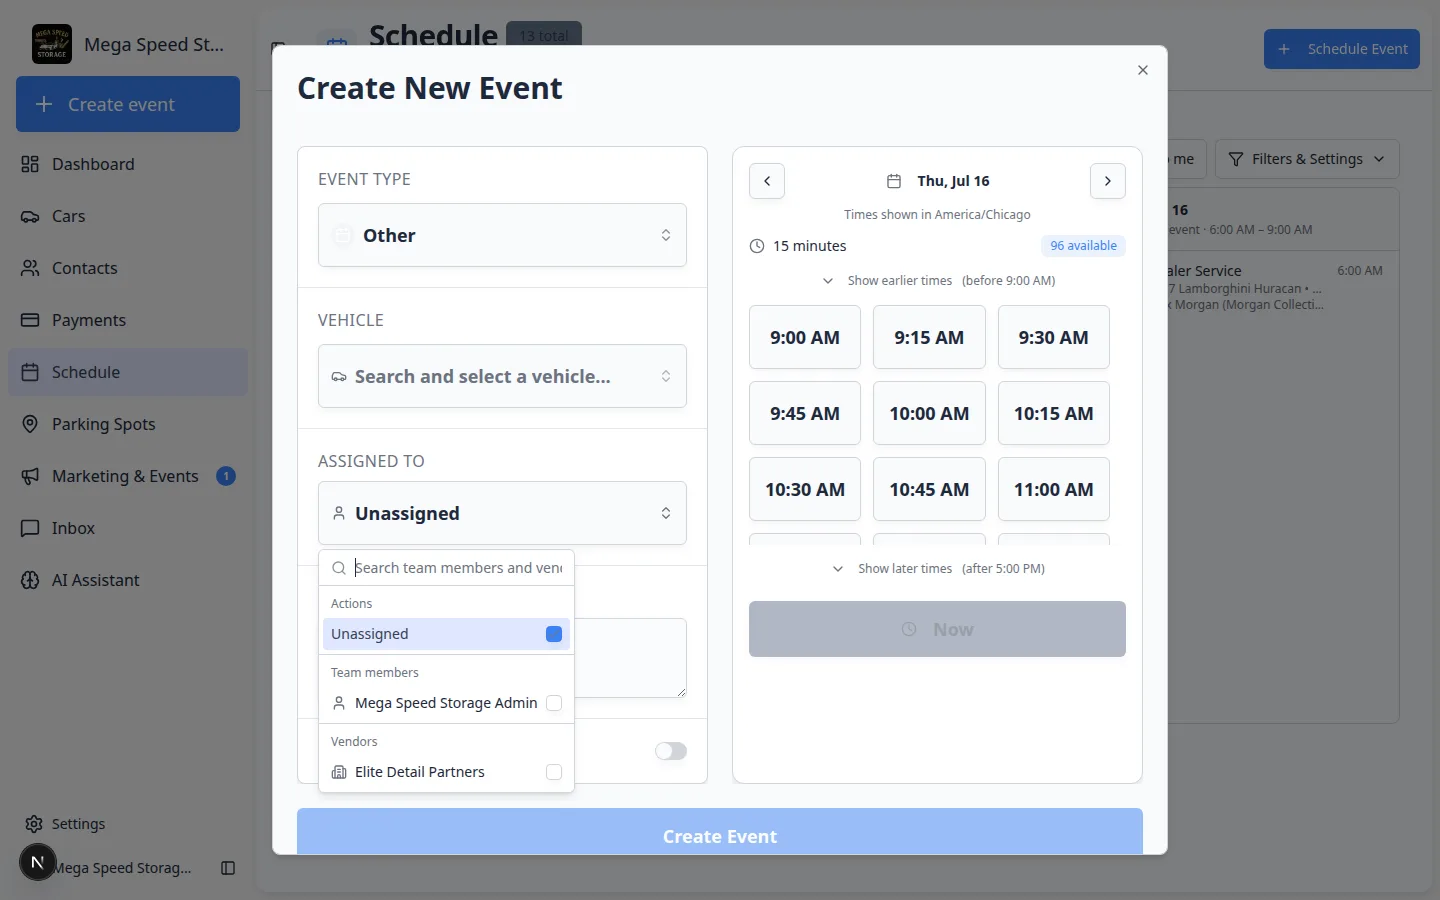1440x900 pixels.
Task: Expand Show earlier times before 9:00 AM
Action: pyautogui.click(x=938, y=281)
